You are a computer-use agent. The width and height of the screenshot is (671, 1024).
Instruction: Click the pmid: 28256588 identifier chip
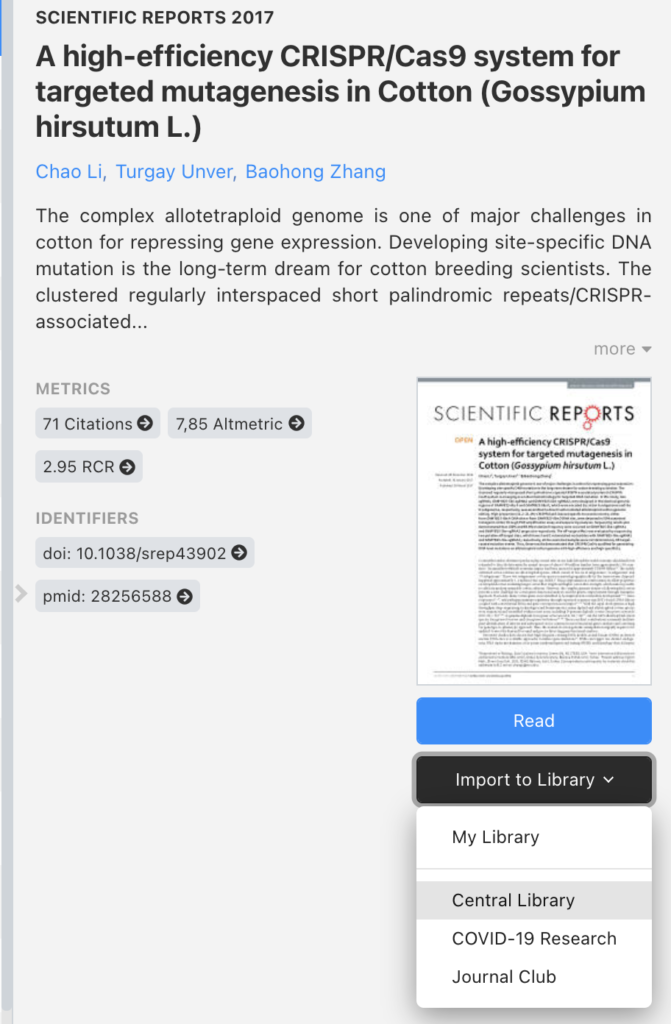click(98, 595)
